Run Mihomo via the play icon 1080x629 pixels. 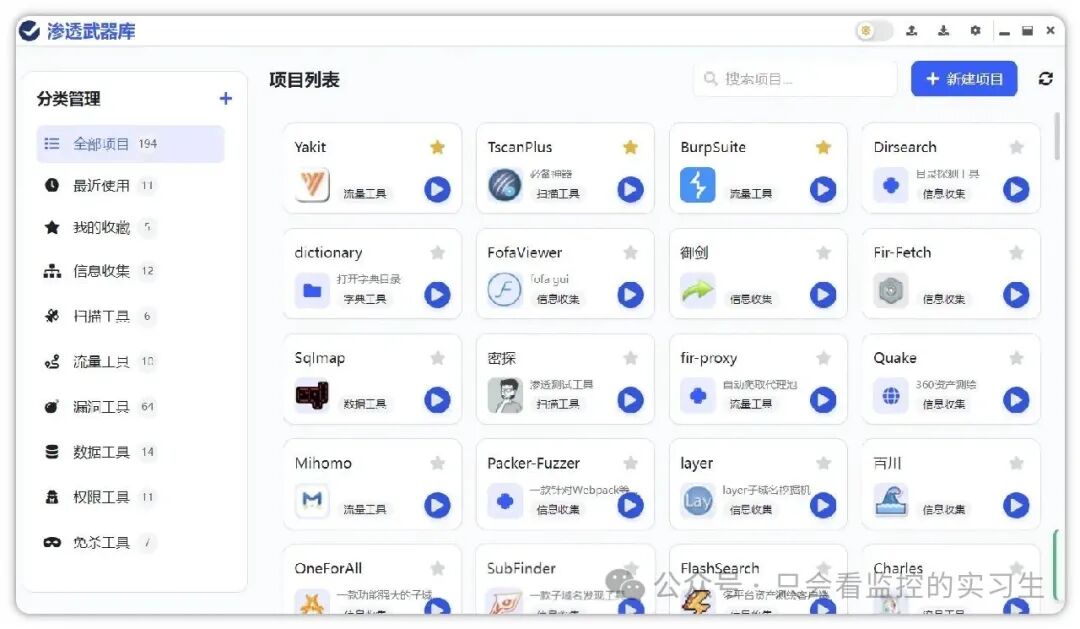tap(437, 505)
